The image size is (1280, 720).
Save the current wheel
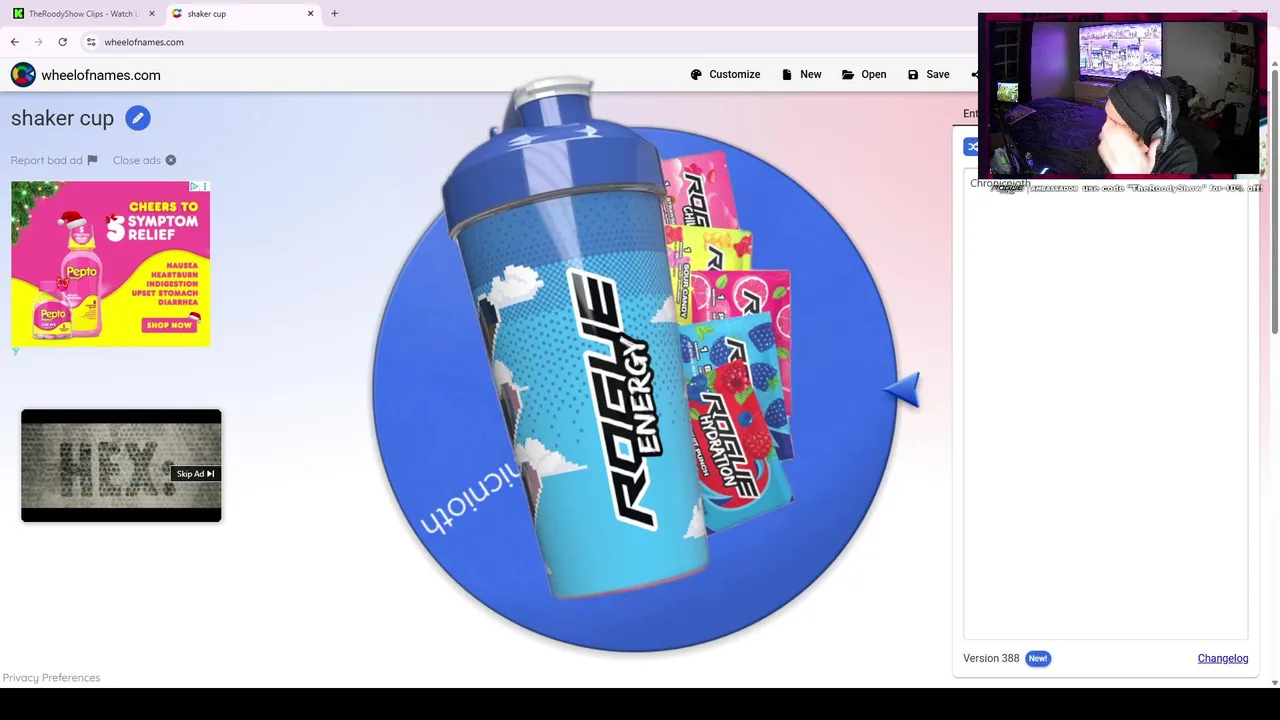click(x=929, y=74)
